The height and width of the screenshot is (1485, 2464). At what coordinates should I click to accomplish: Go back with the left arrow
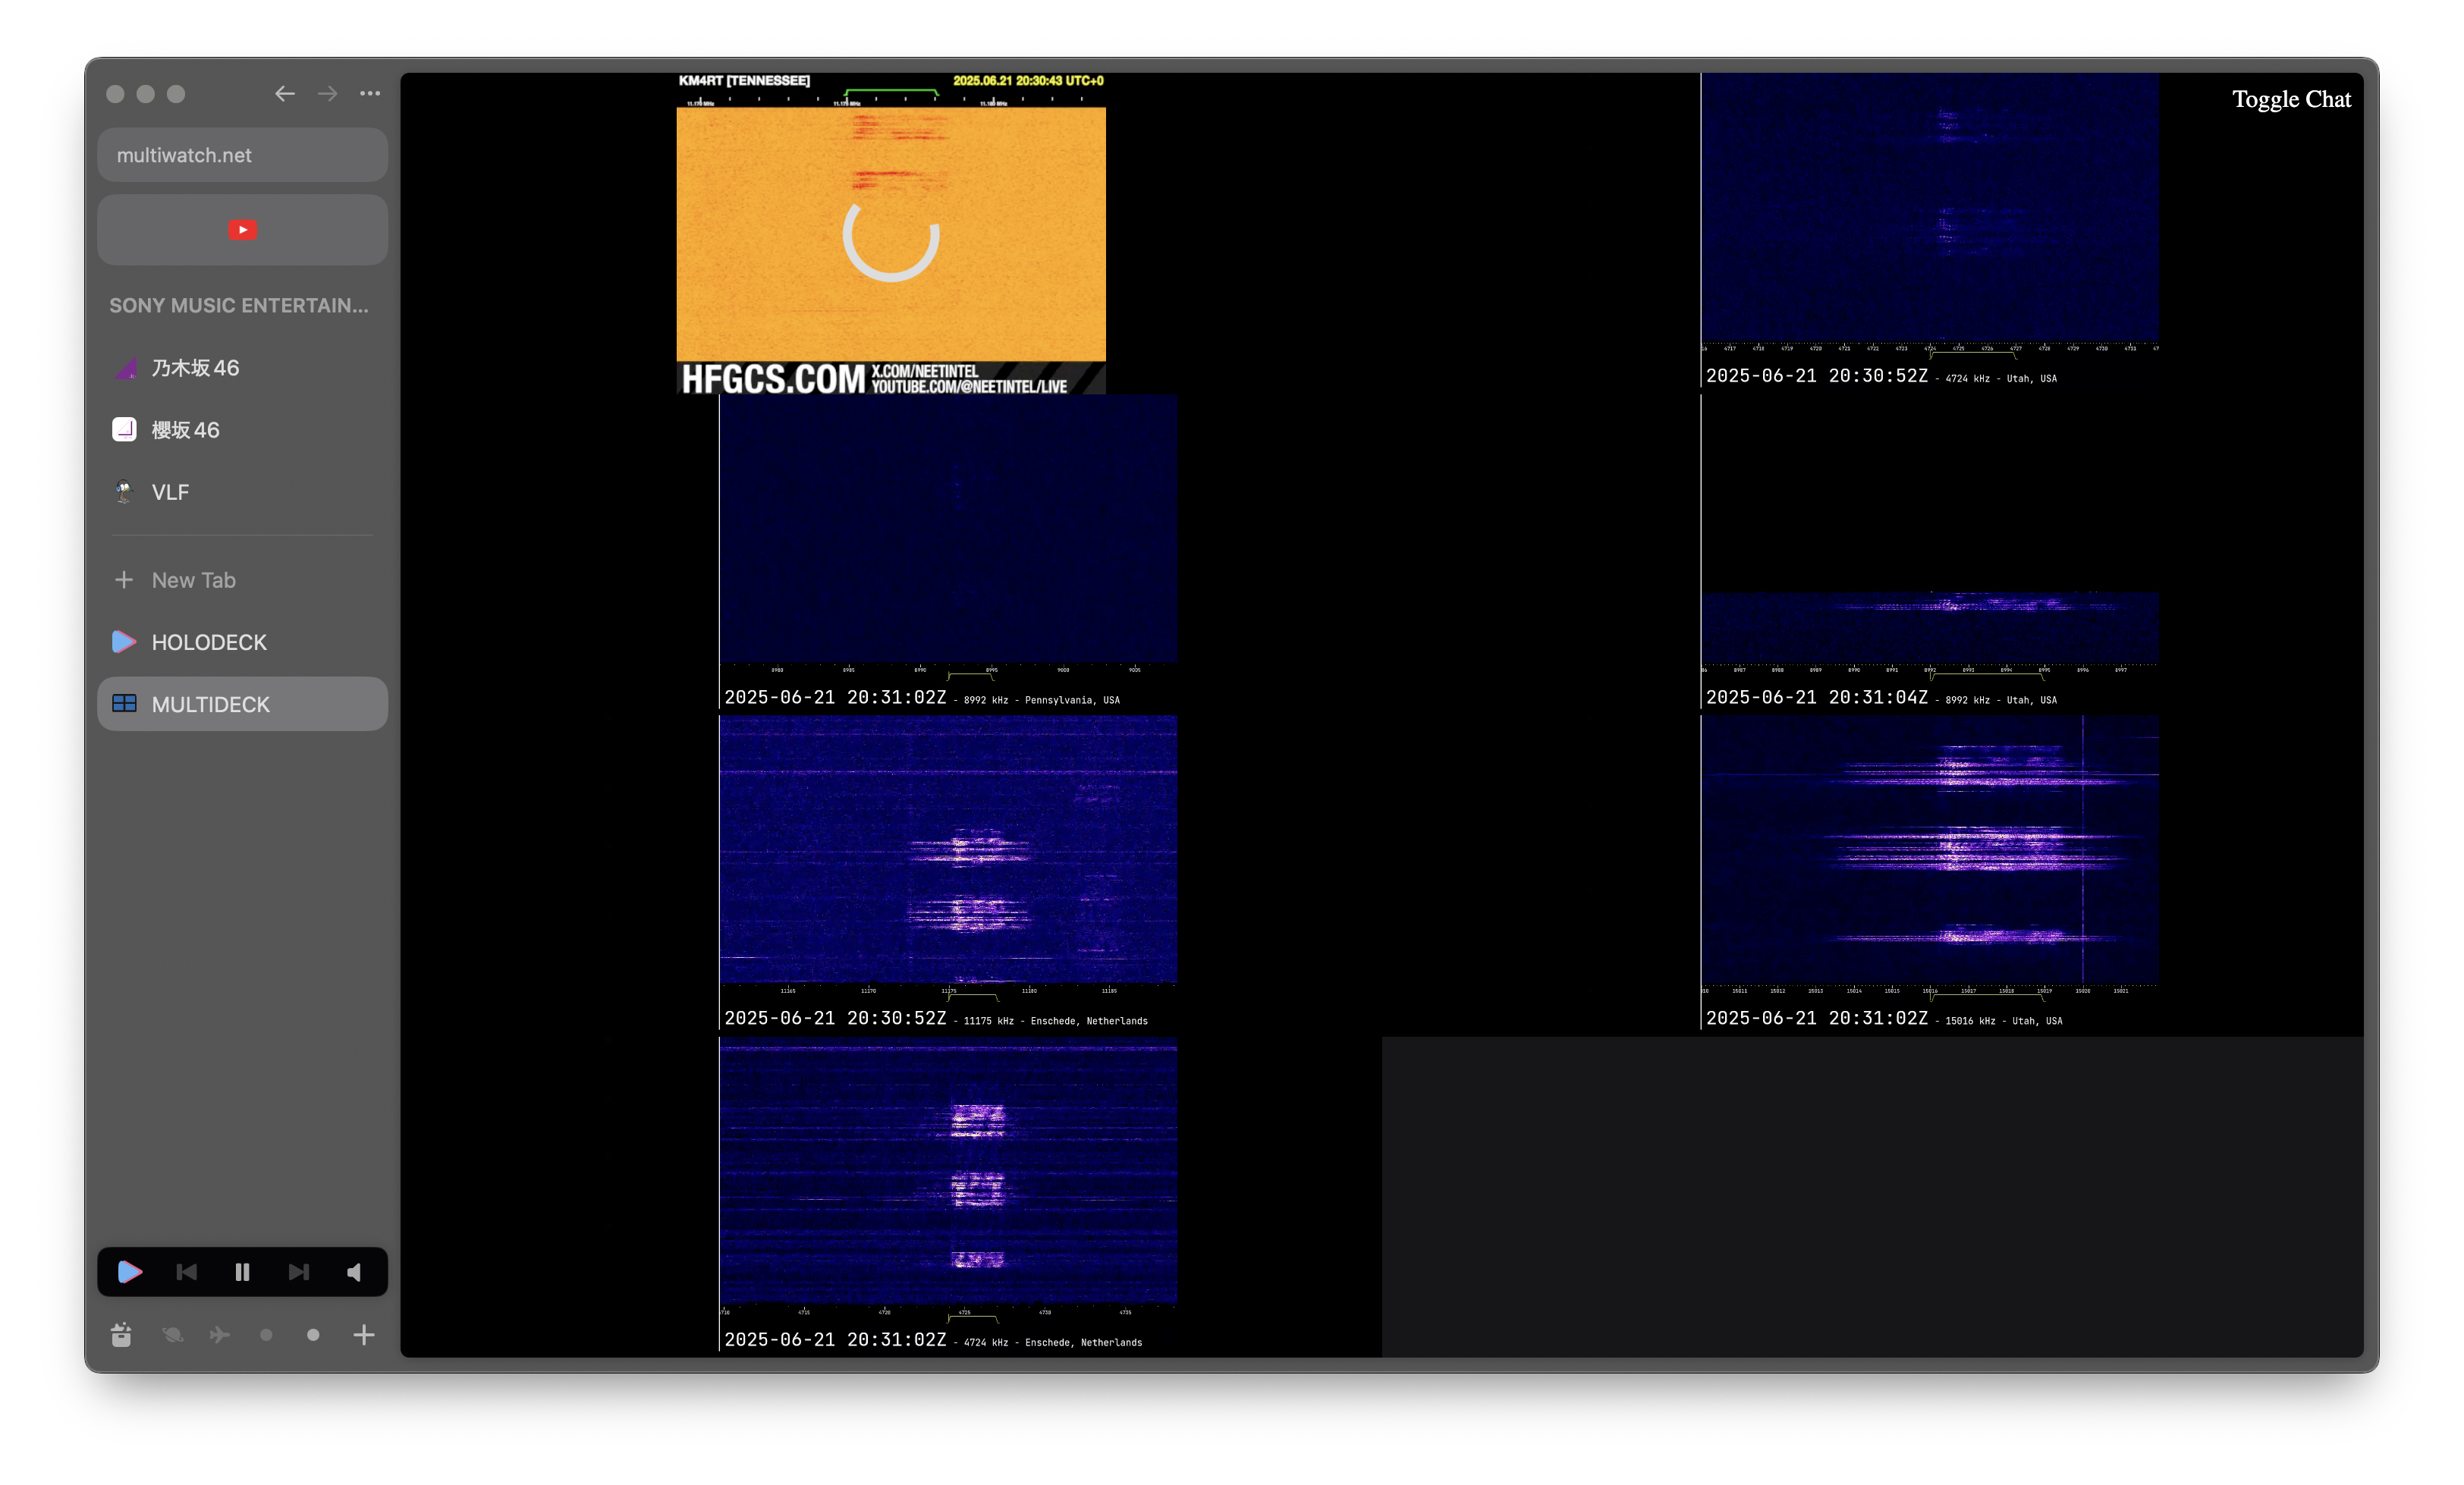point(285,94)
